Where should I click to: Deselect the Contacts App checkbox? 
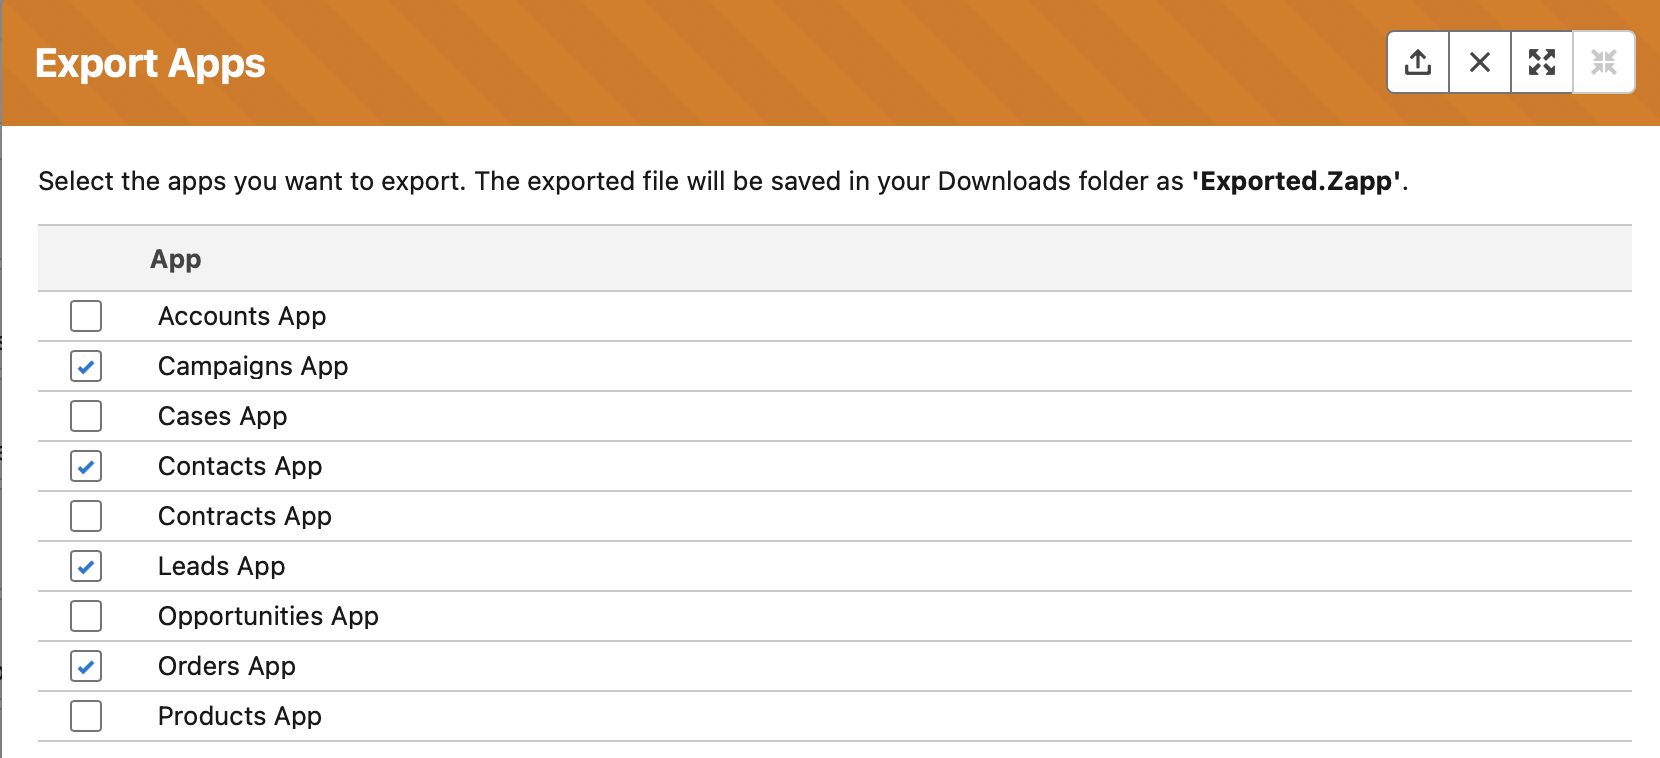coord(86,466)
